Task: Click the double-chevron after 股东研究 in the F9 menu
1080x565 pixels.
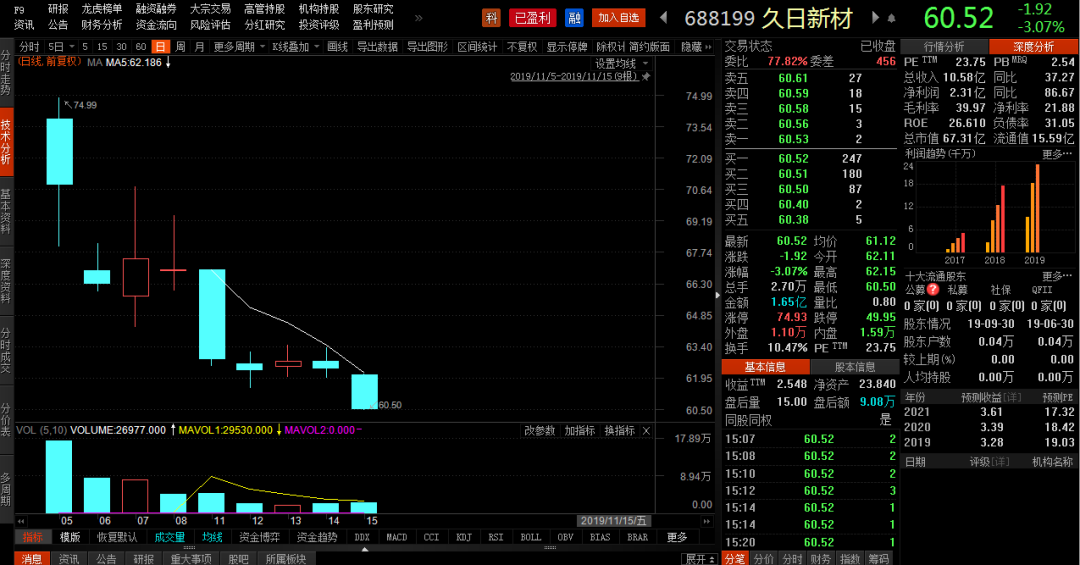Action: coord(418,18)
